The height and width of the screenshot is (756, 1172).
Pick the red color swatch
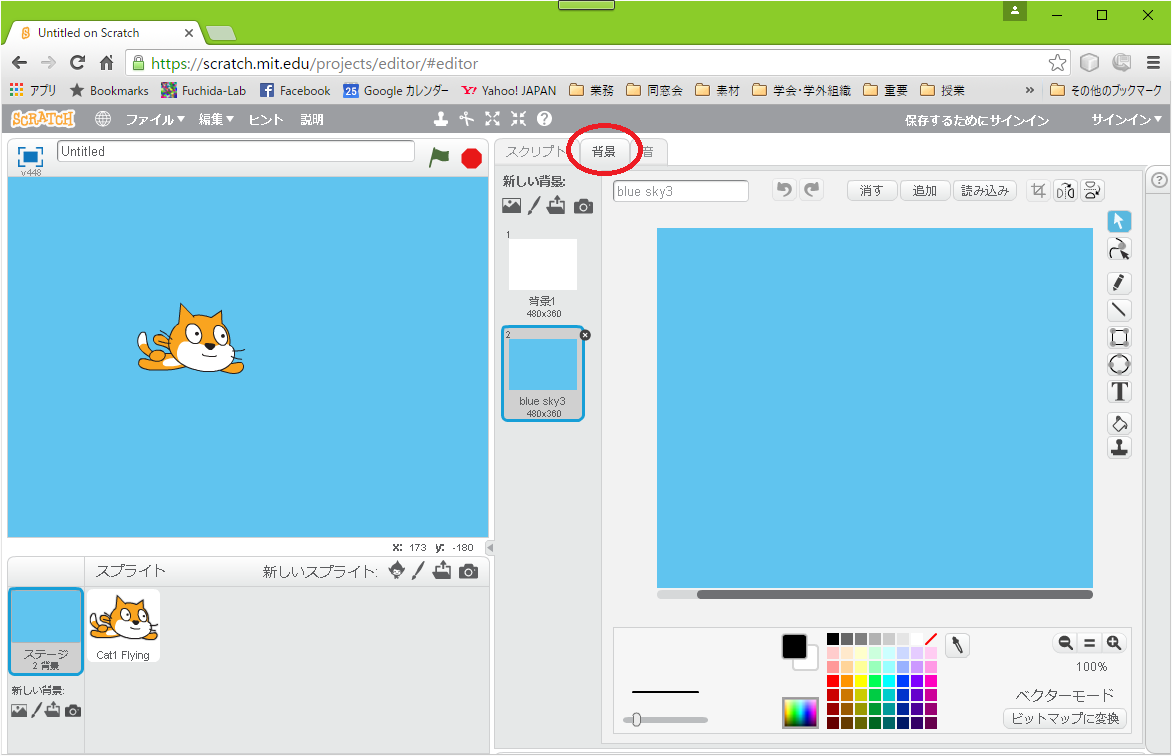click(x=833, y=681)
